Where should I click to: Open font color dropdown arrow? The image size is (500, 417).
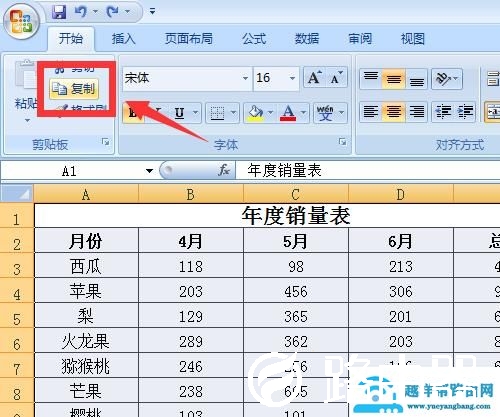pos(303,113)
